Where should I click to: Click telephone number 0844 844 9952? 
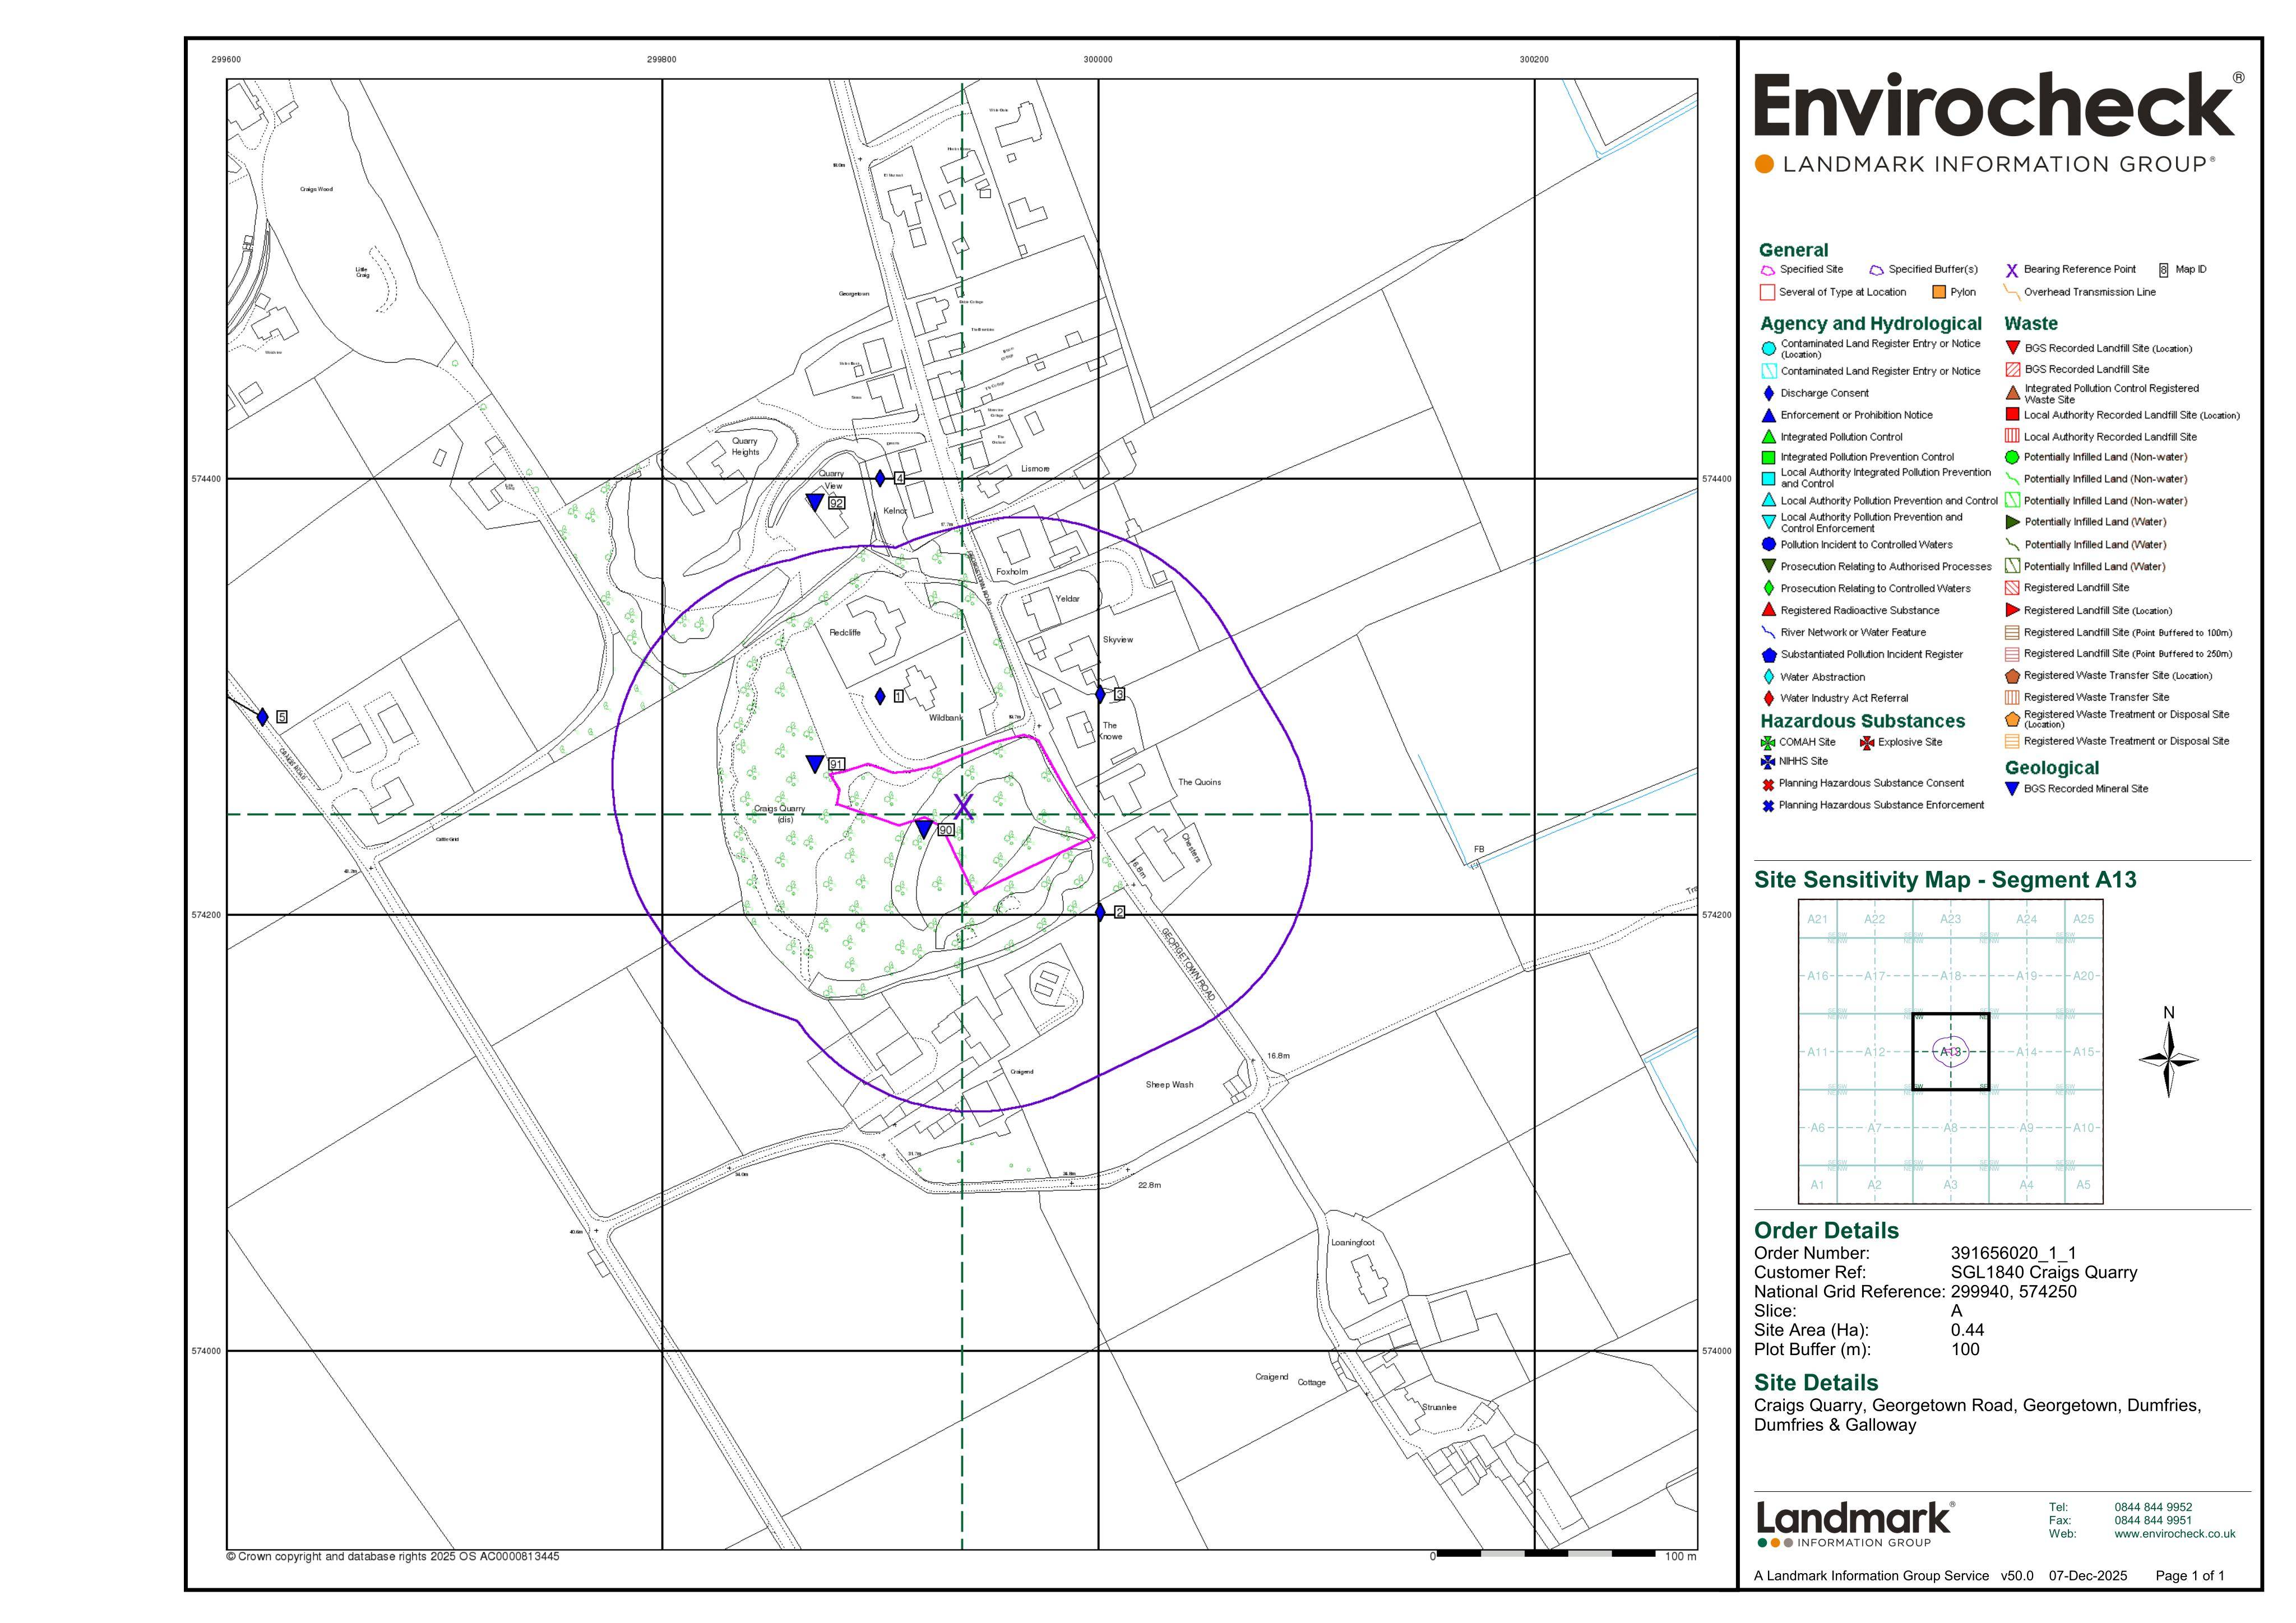[2153, 1507]
